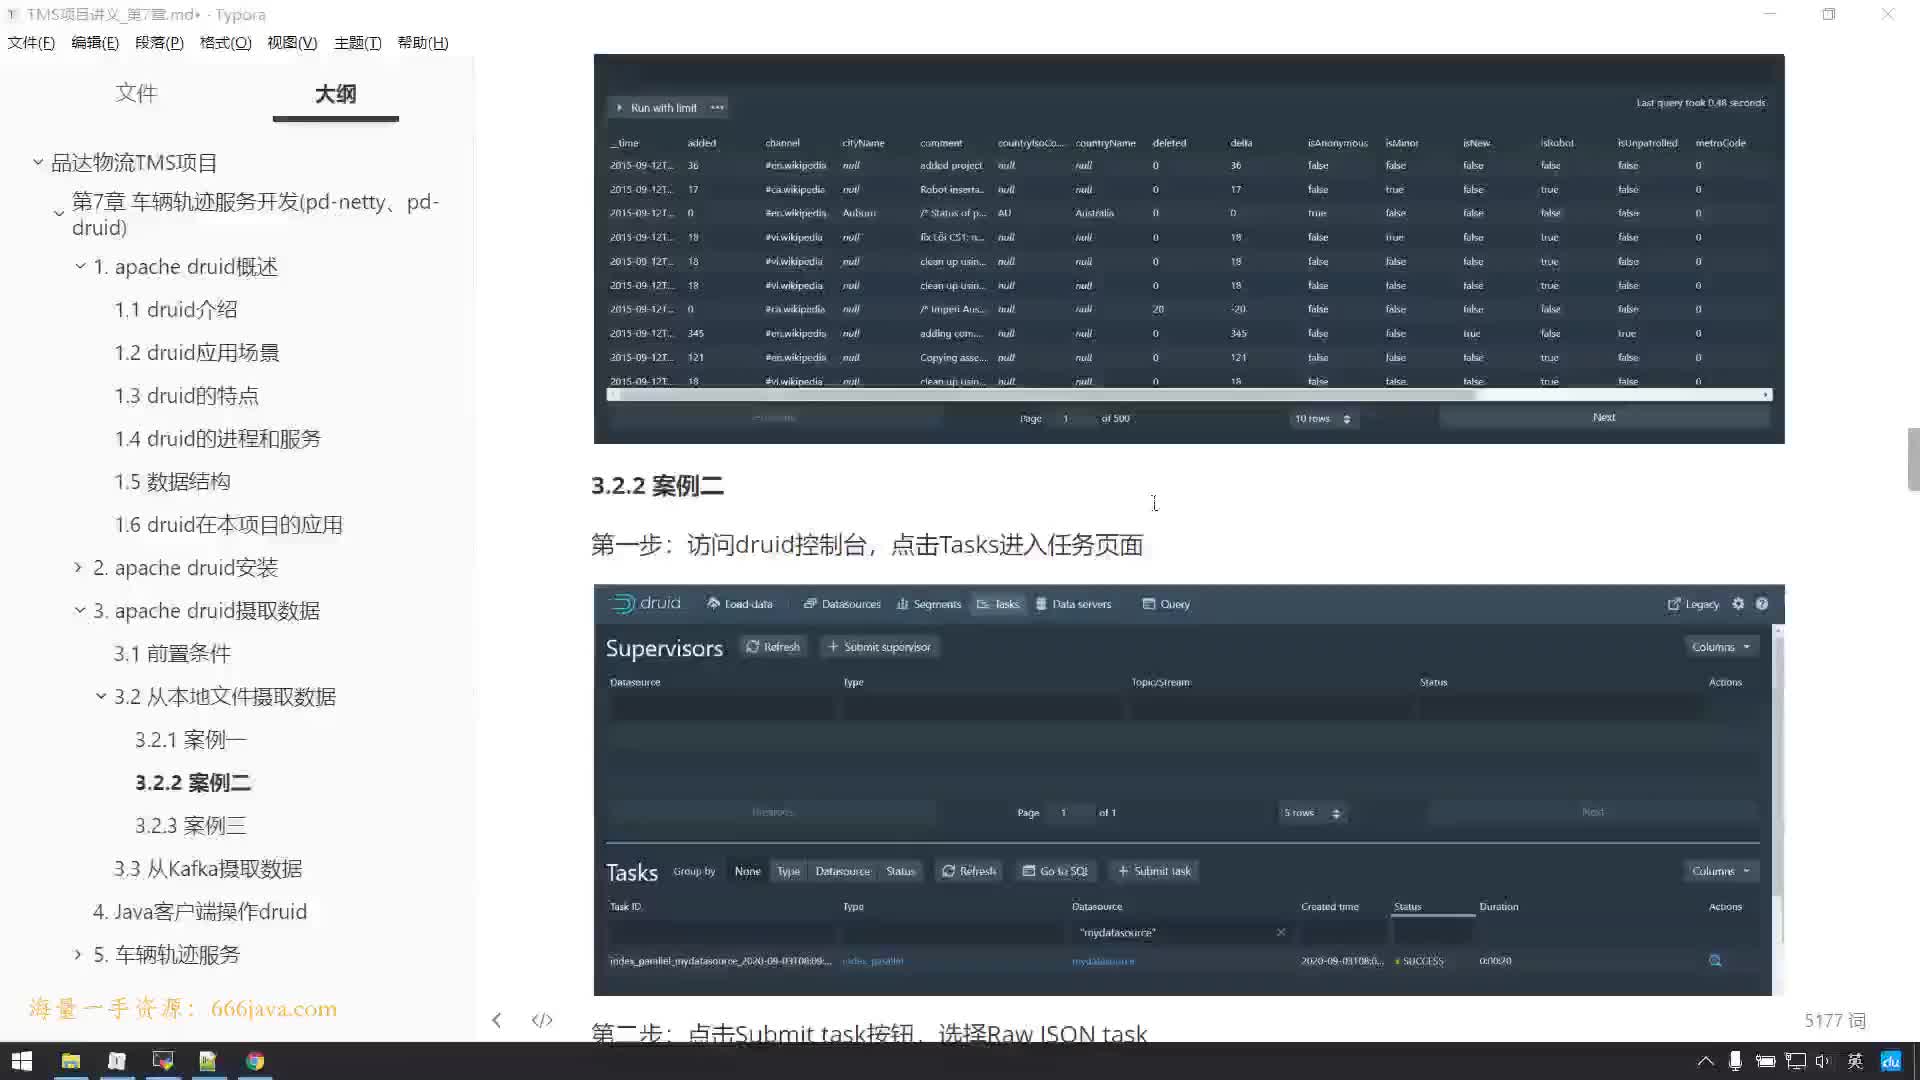Jump to 3.2.1 案例一 in outline

191,740
